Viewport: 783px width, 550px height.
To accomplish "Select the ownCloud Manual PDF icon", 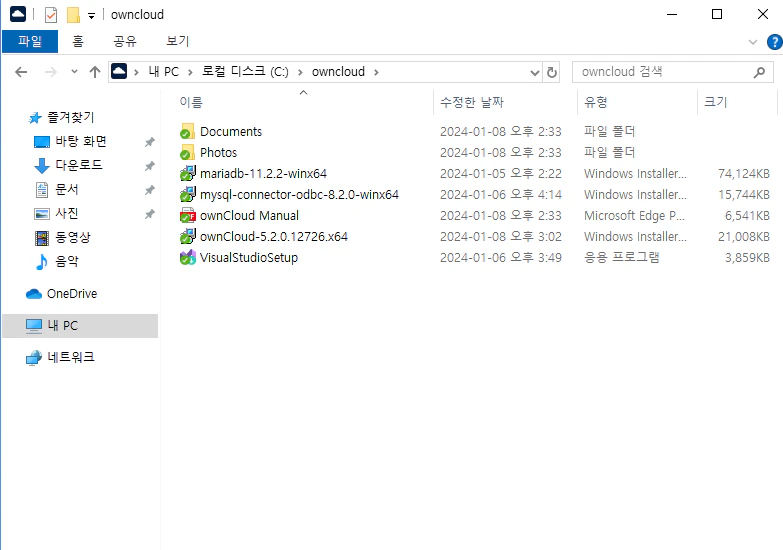I will click(187, 215).
